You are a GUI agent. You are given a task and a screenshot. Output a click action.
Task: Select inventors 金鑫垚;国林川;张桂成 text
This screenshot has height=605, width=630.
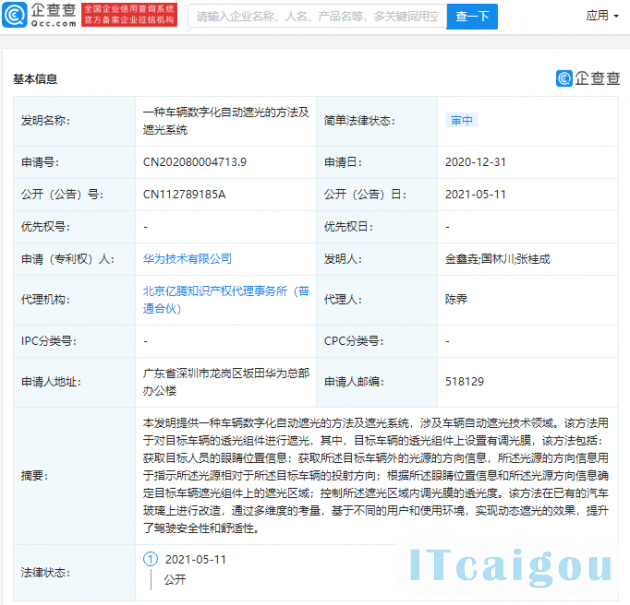click(x=497, y=259)
